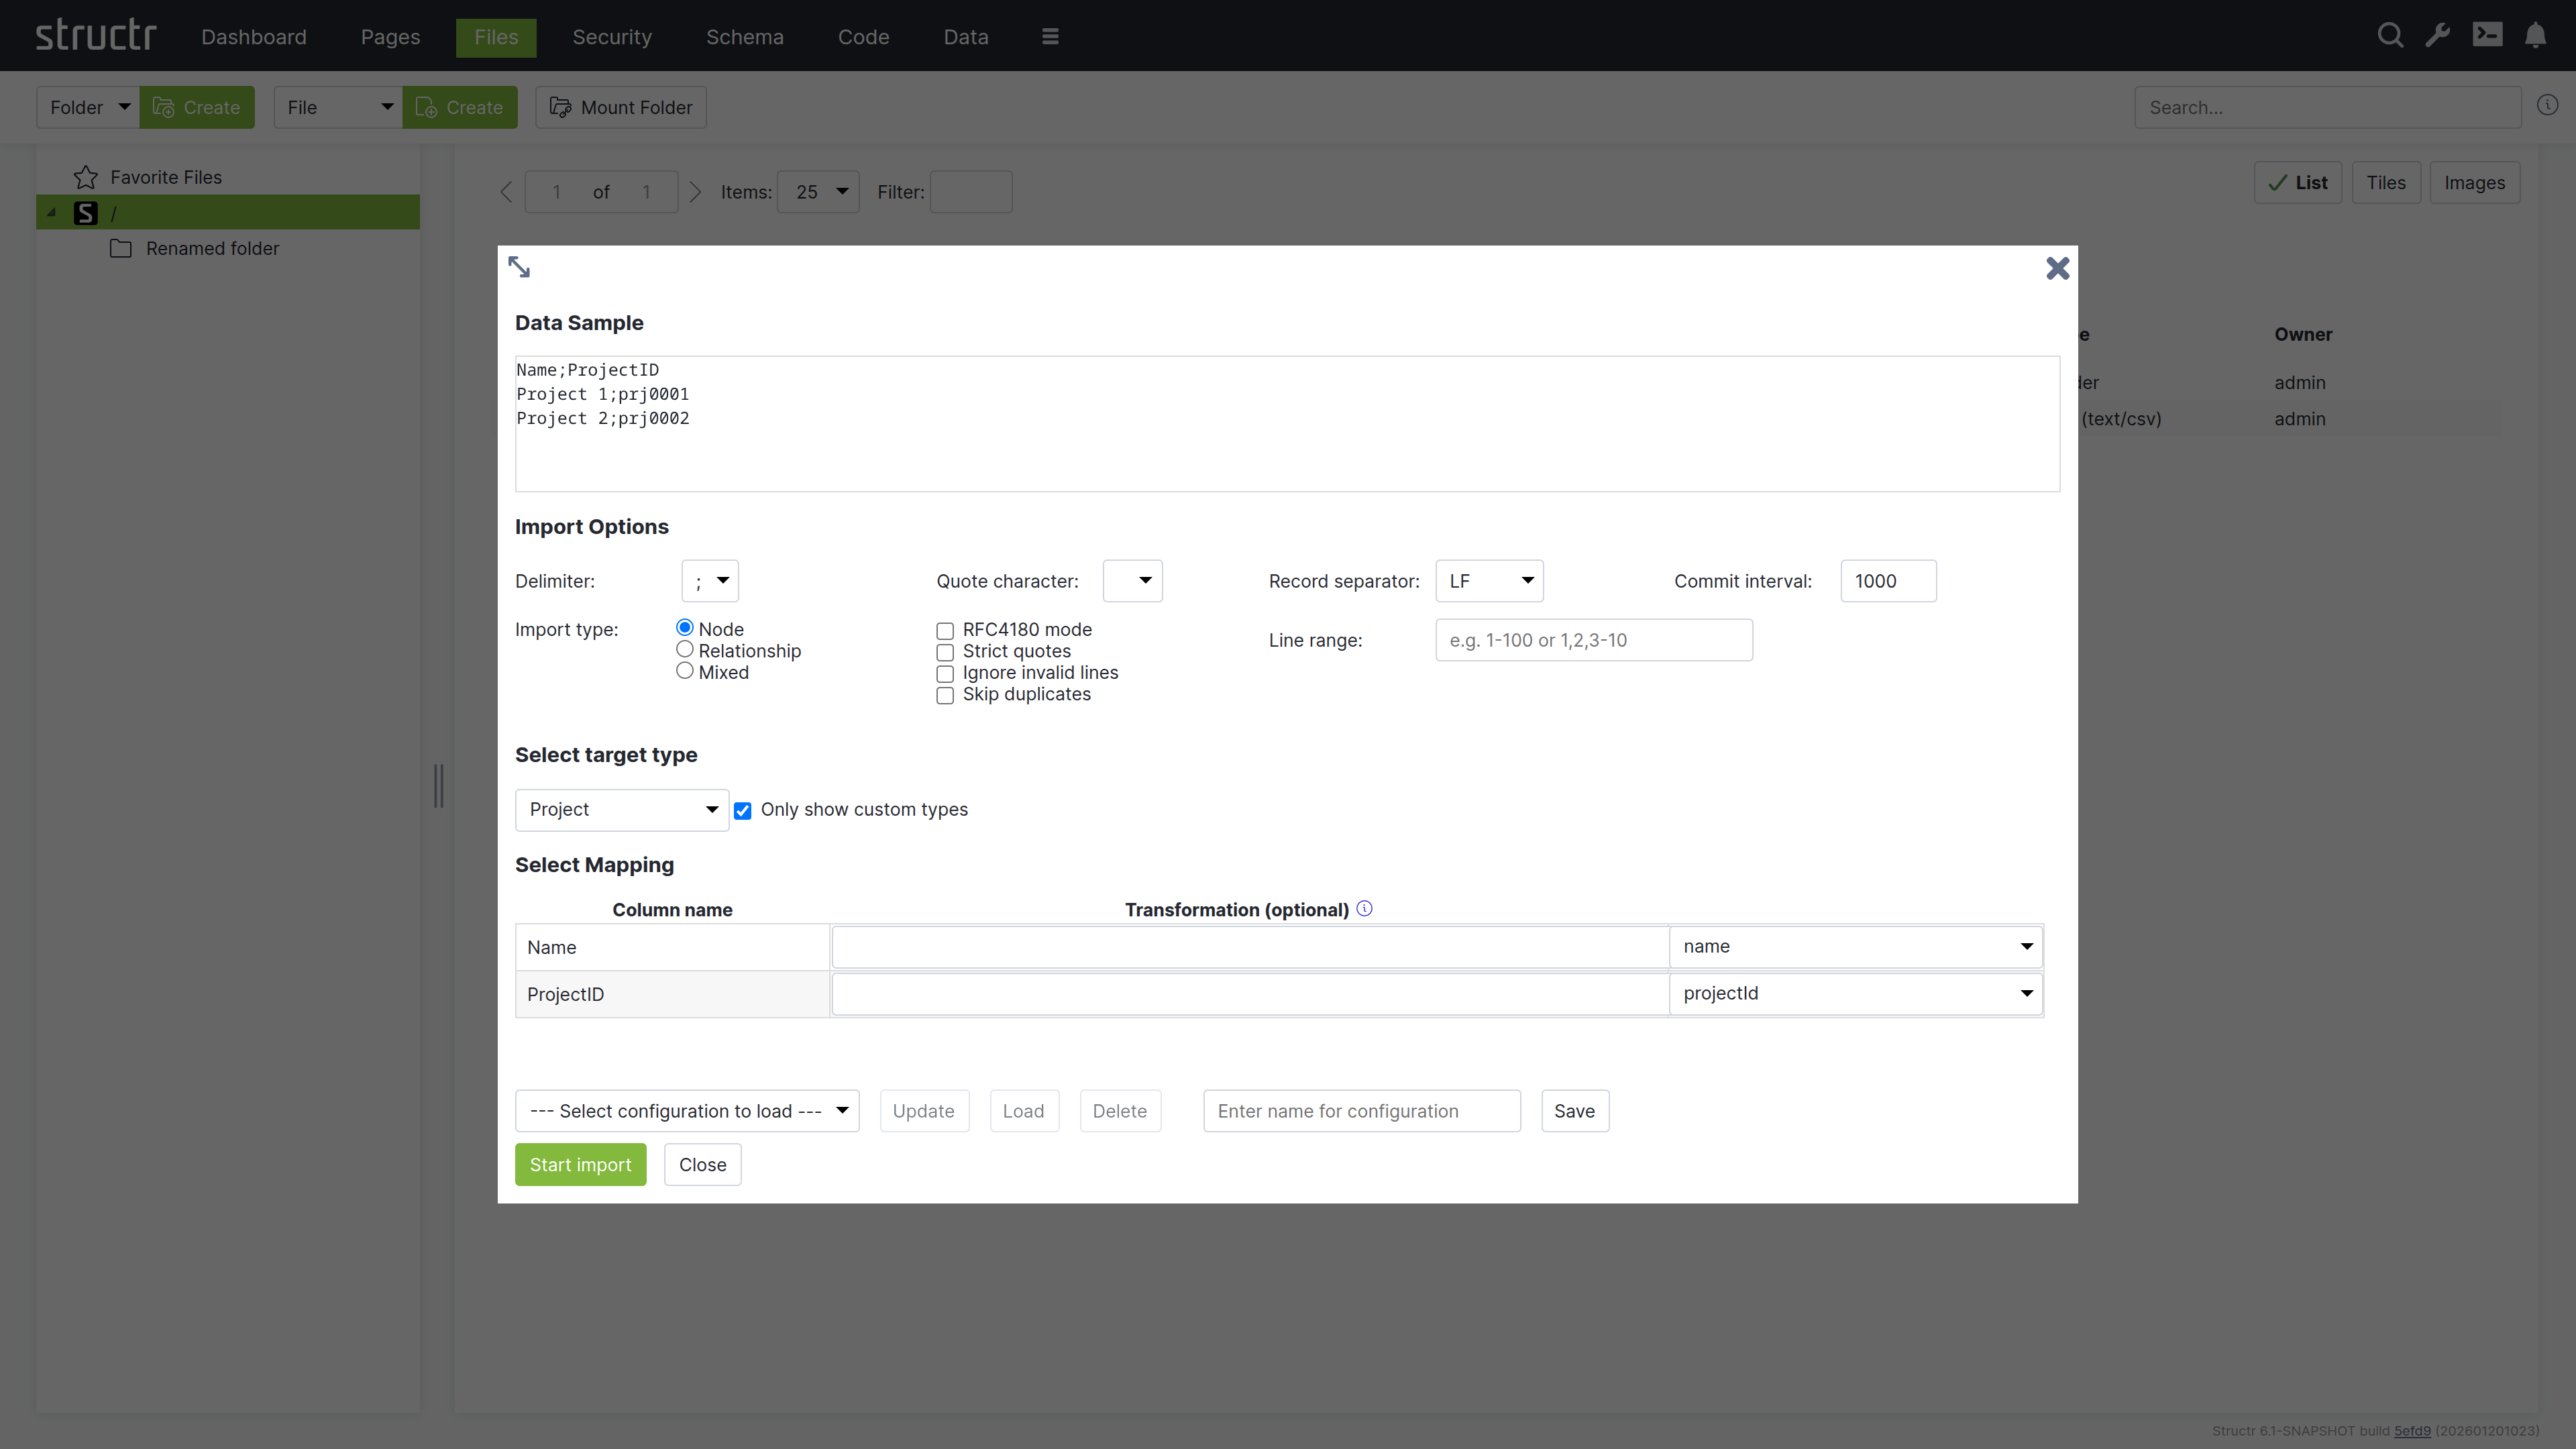Open the terminal console icon top right
The width and height of the screenshot is (2576, 1449).
pyautogui.click(x=2488, y=35)
